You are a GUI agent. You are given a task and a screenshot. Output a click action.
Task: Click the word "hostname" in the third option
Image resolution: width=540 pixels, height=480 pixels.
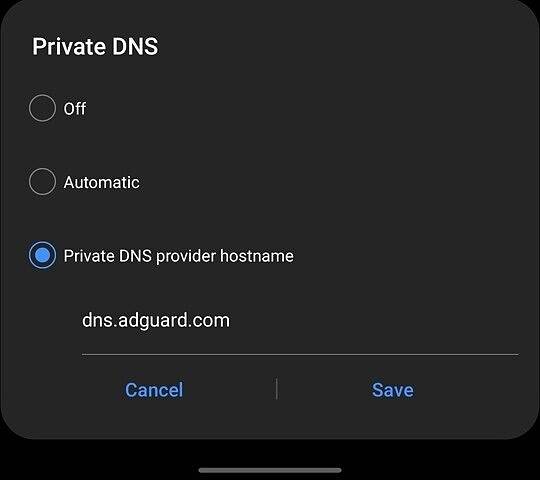[257, 256]
